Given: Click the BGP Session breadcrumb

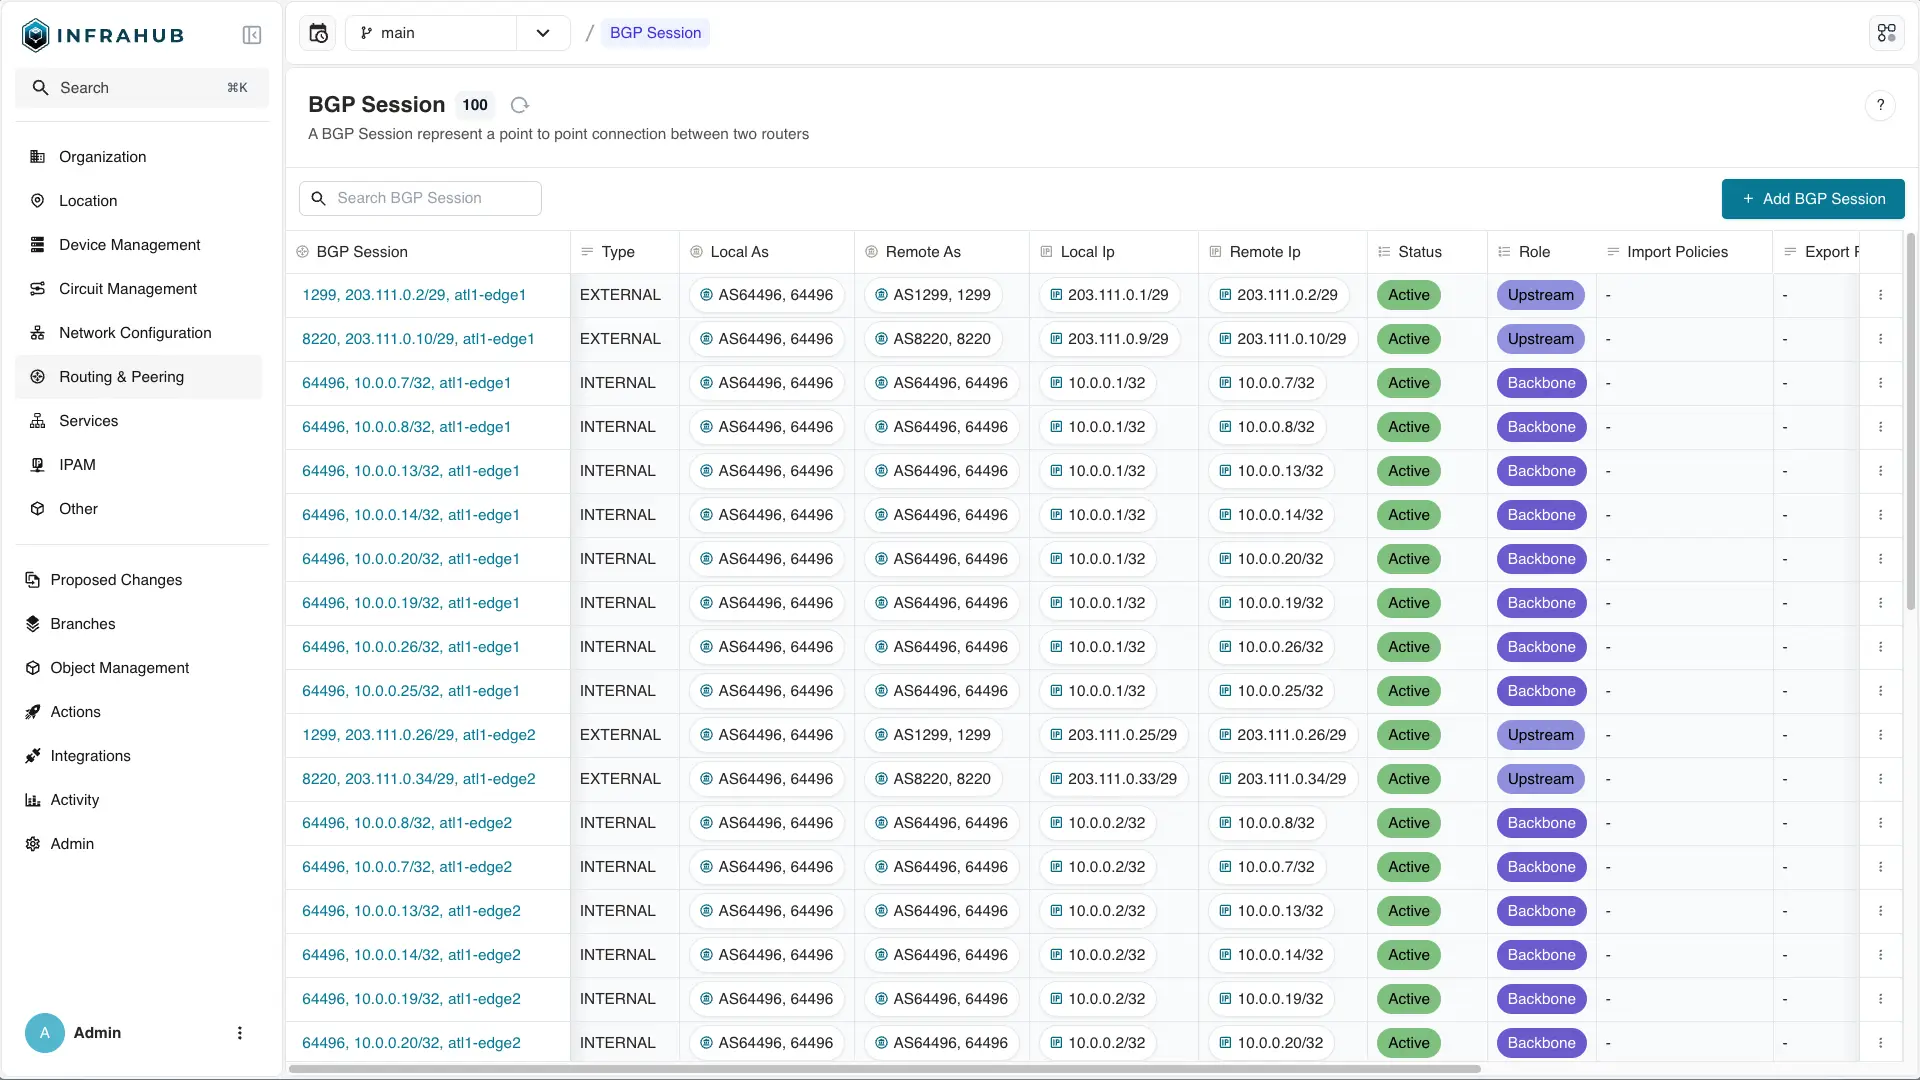Looking at the screenshot, I should click(655, 33).
